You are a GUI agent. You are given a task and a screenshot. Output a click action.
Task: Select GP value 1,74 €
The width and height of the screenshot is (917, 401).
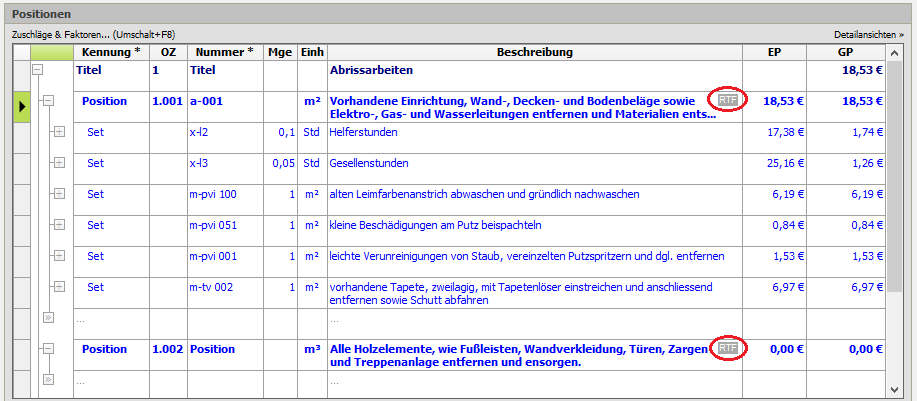(x=846, y=138)
